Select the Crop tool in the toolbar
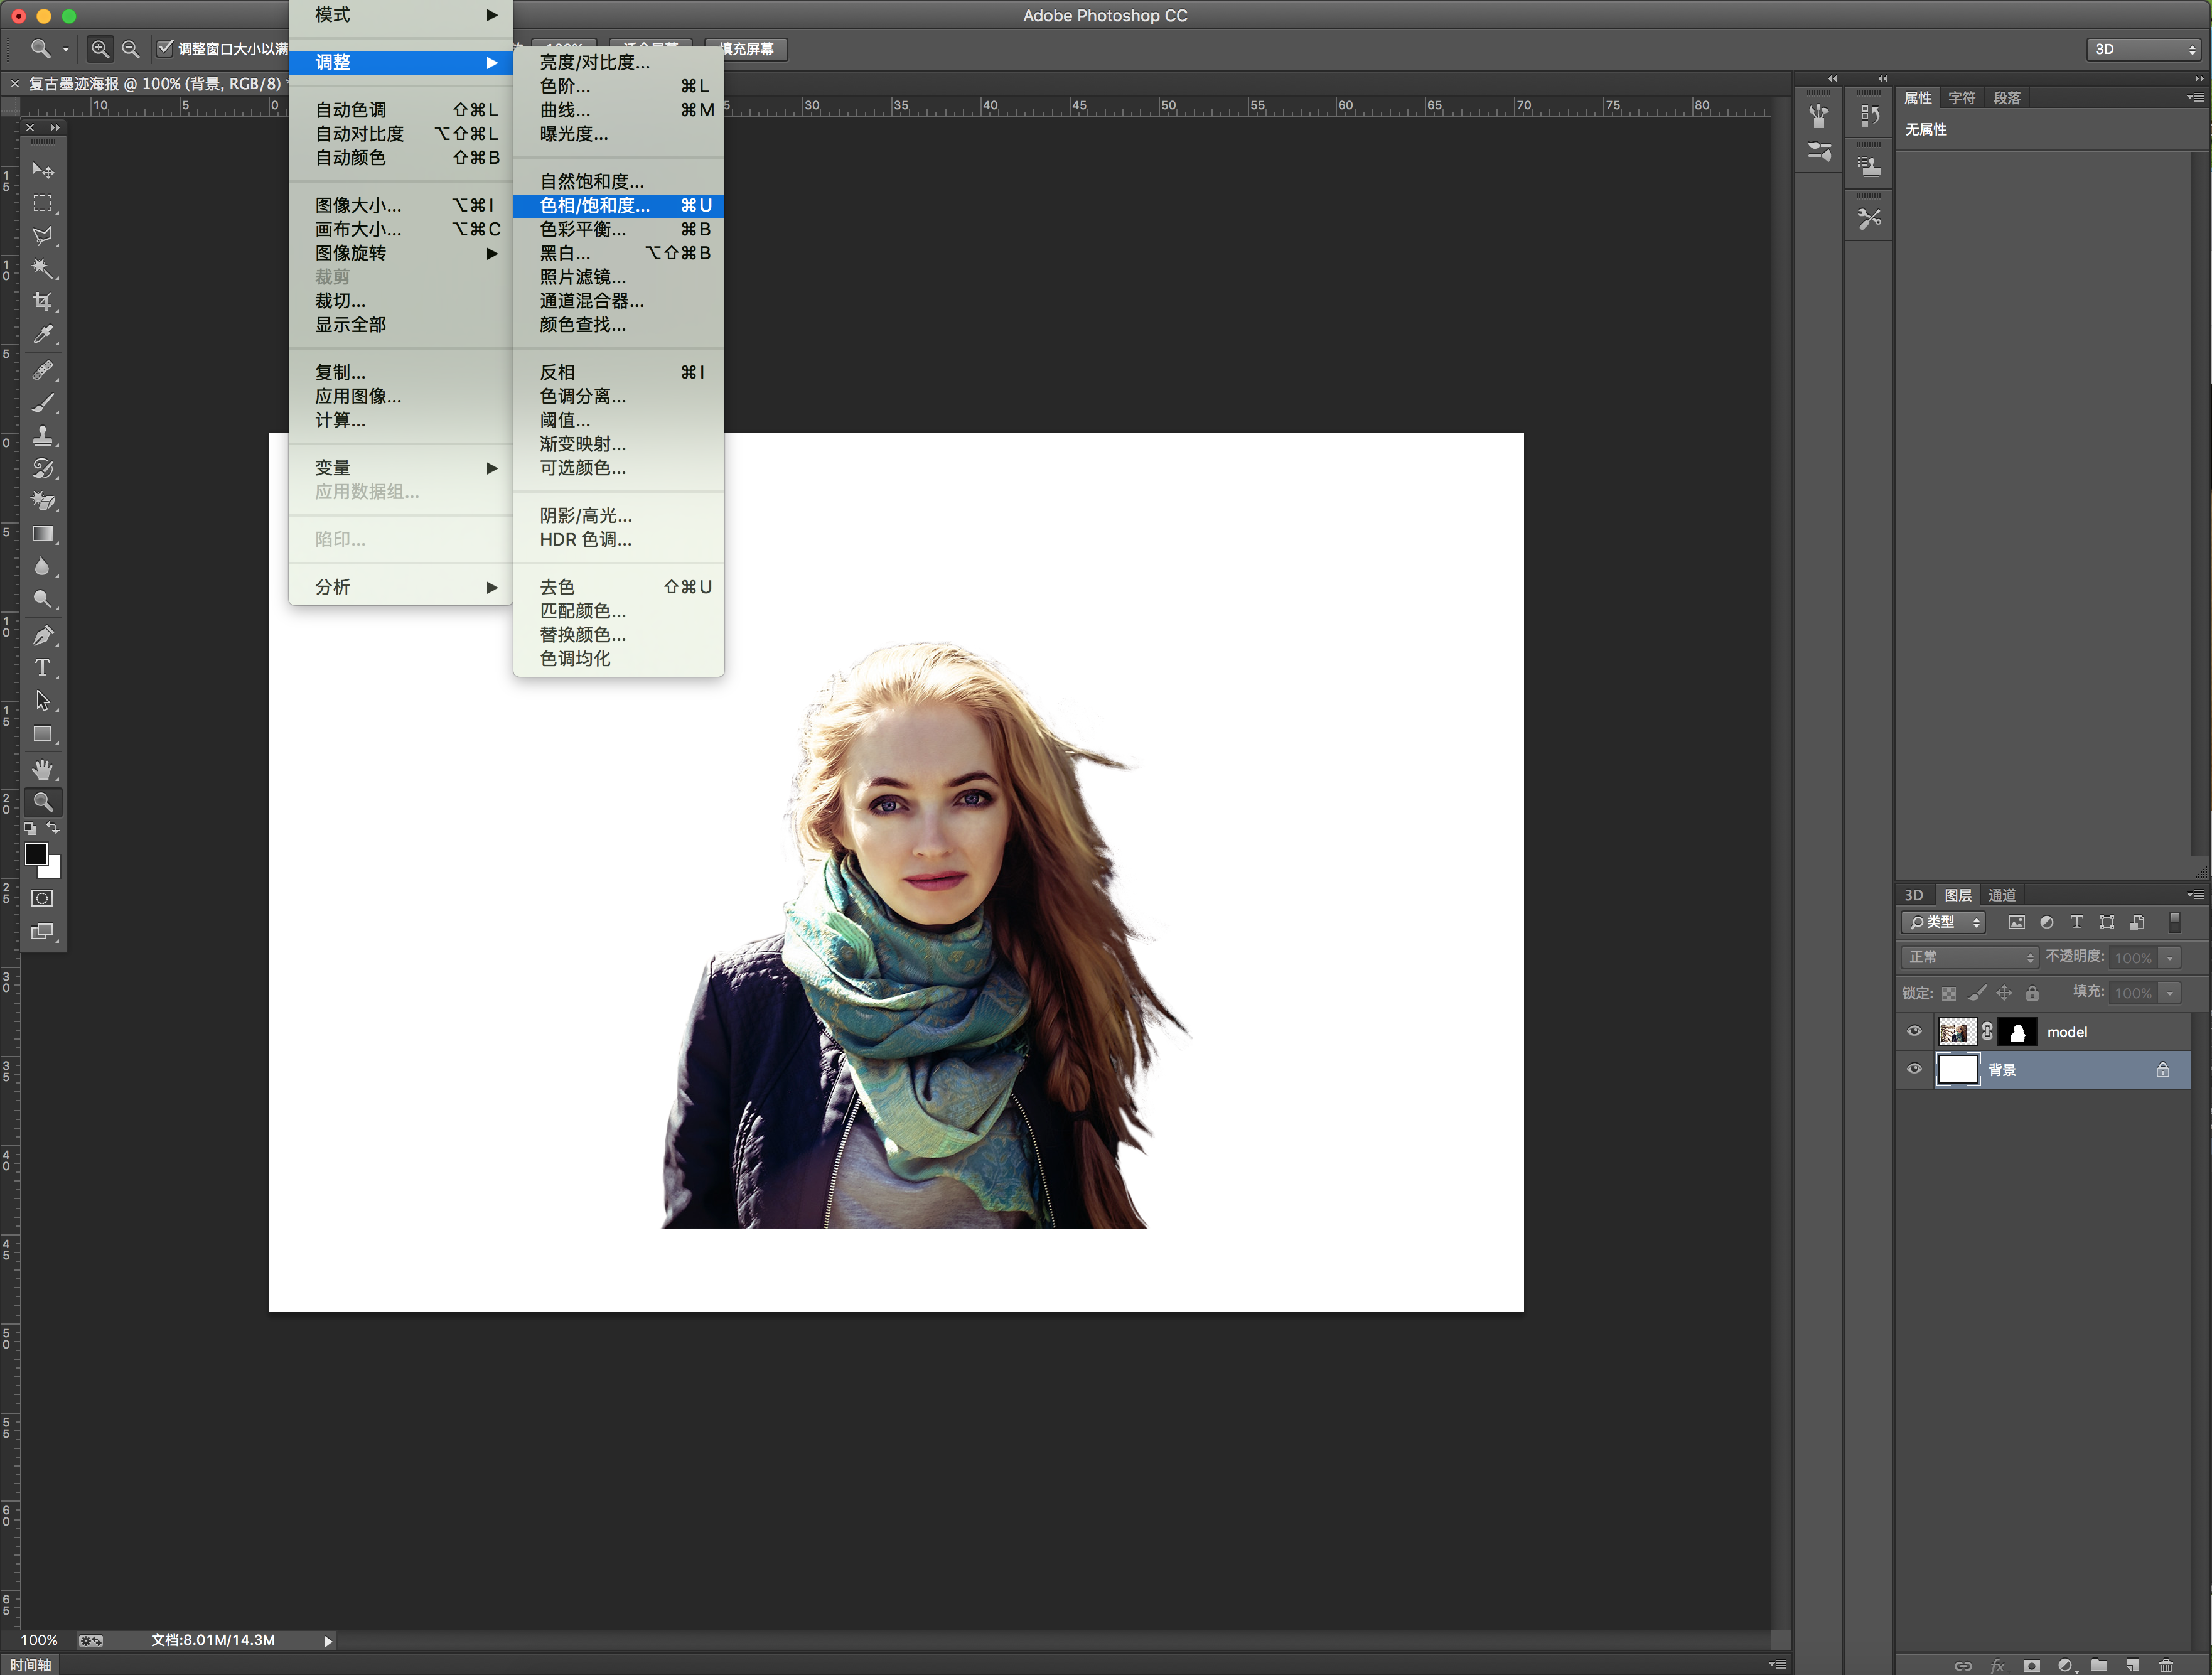The image size is (2212, 1675). [x=42, y=301]
